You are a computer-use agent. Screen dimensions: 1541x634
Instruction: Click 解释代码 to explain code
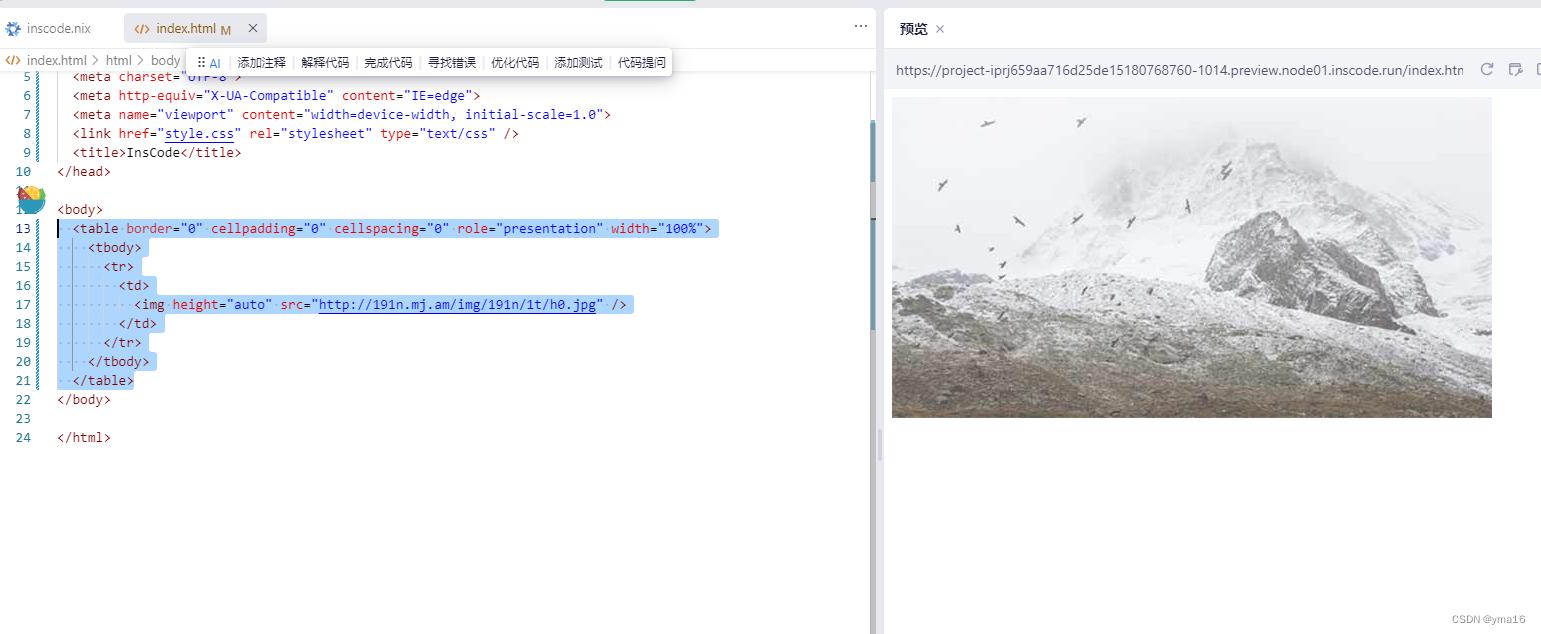(x=325, y=62)
